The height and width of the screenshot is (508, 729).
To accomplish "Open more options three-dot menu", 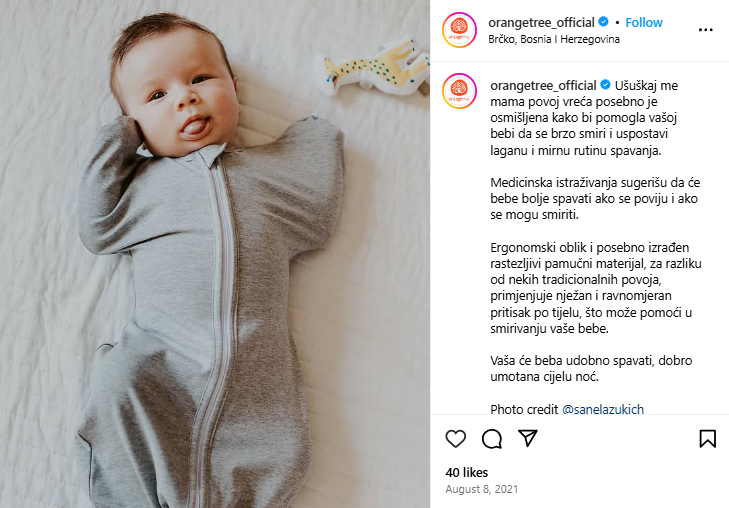I will pos(705,30).
